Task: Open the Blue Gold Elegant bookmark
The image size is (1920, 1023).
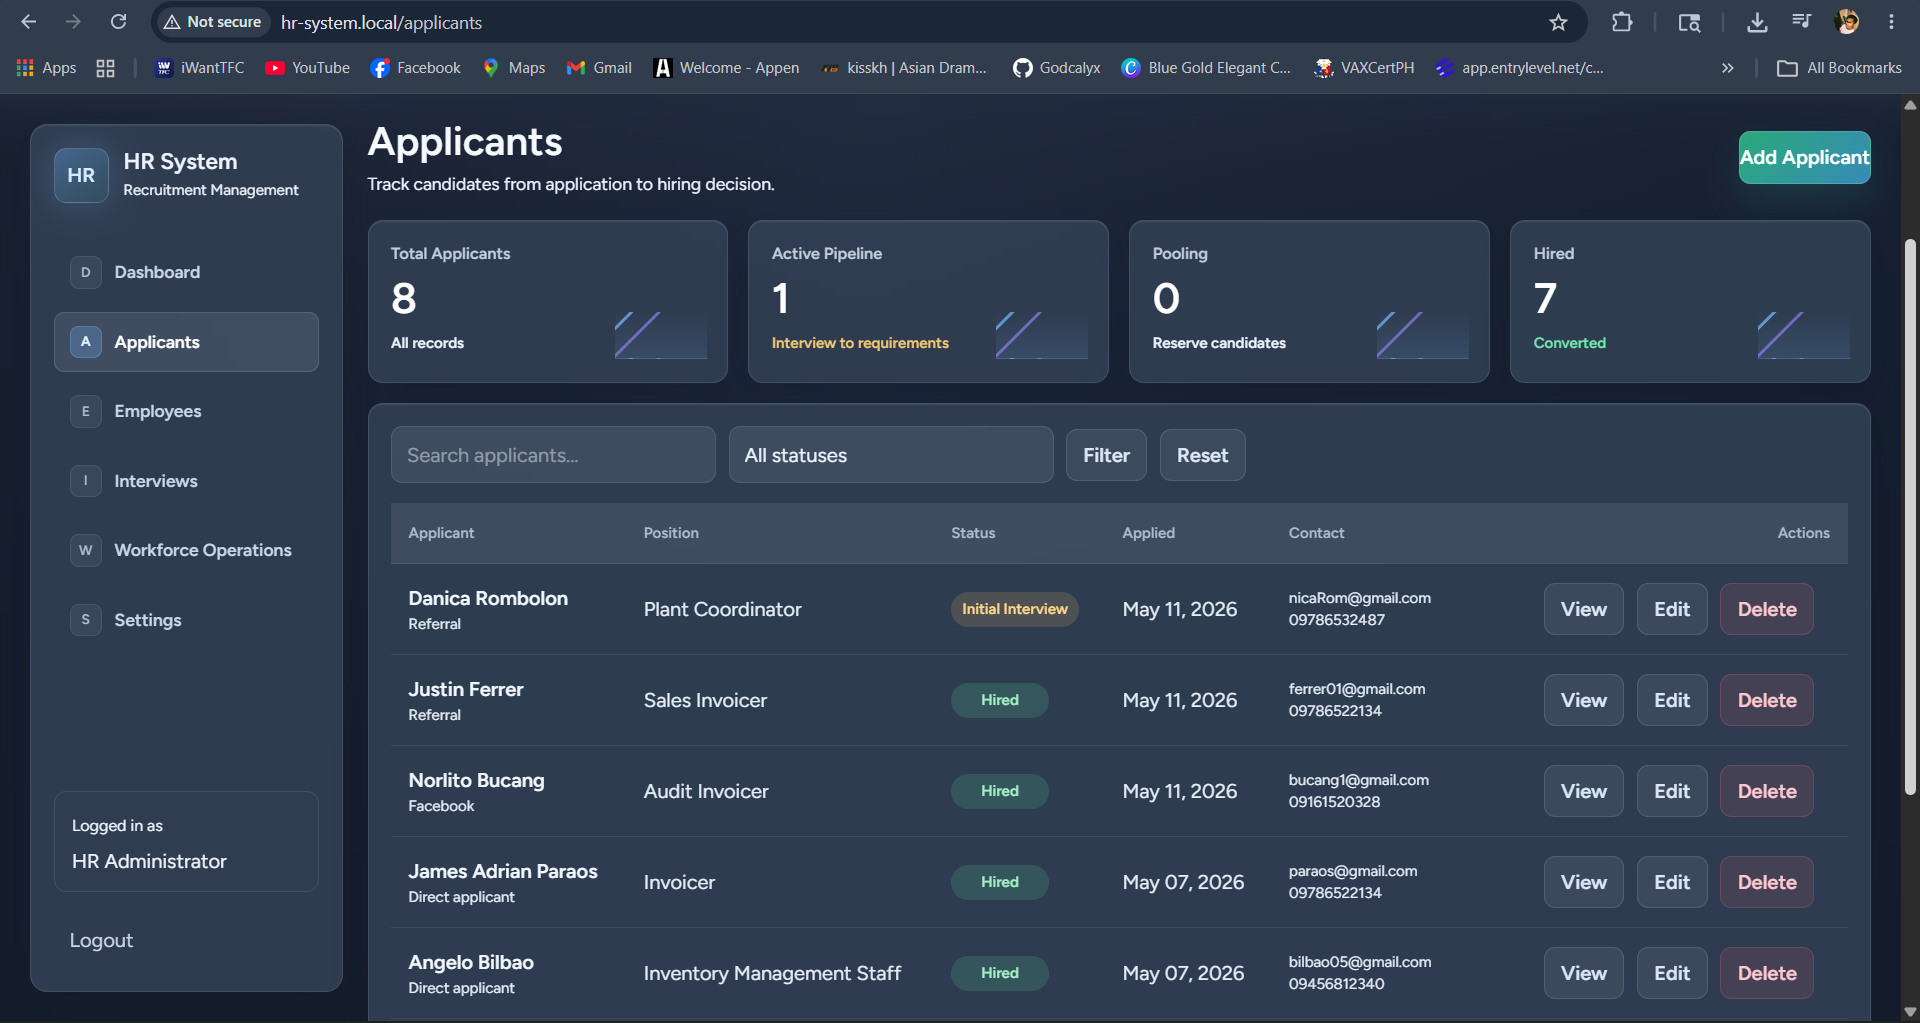Action: [1206, 68]
